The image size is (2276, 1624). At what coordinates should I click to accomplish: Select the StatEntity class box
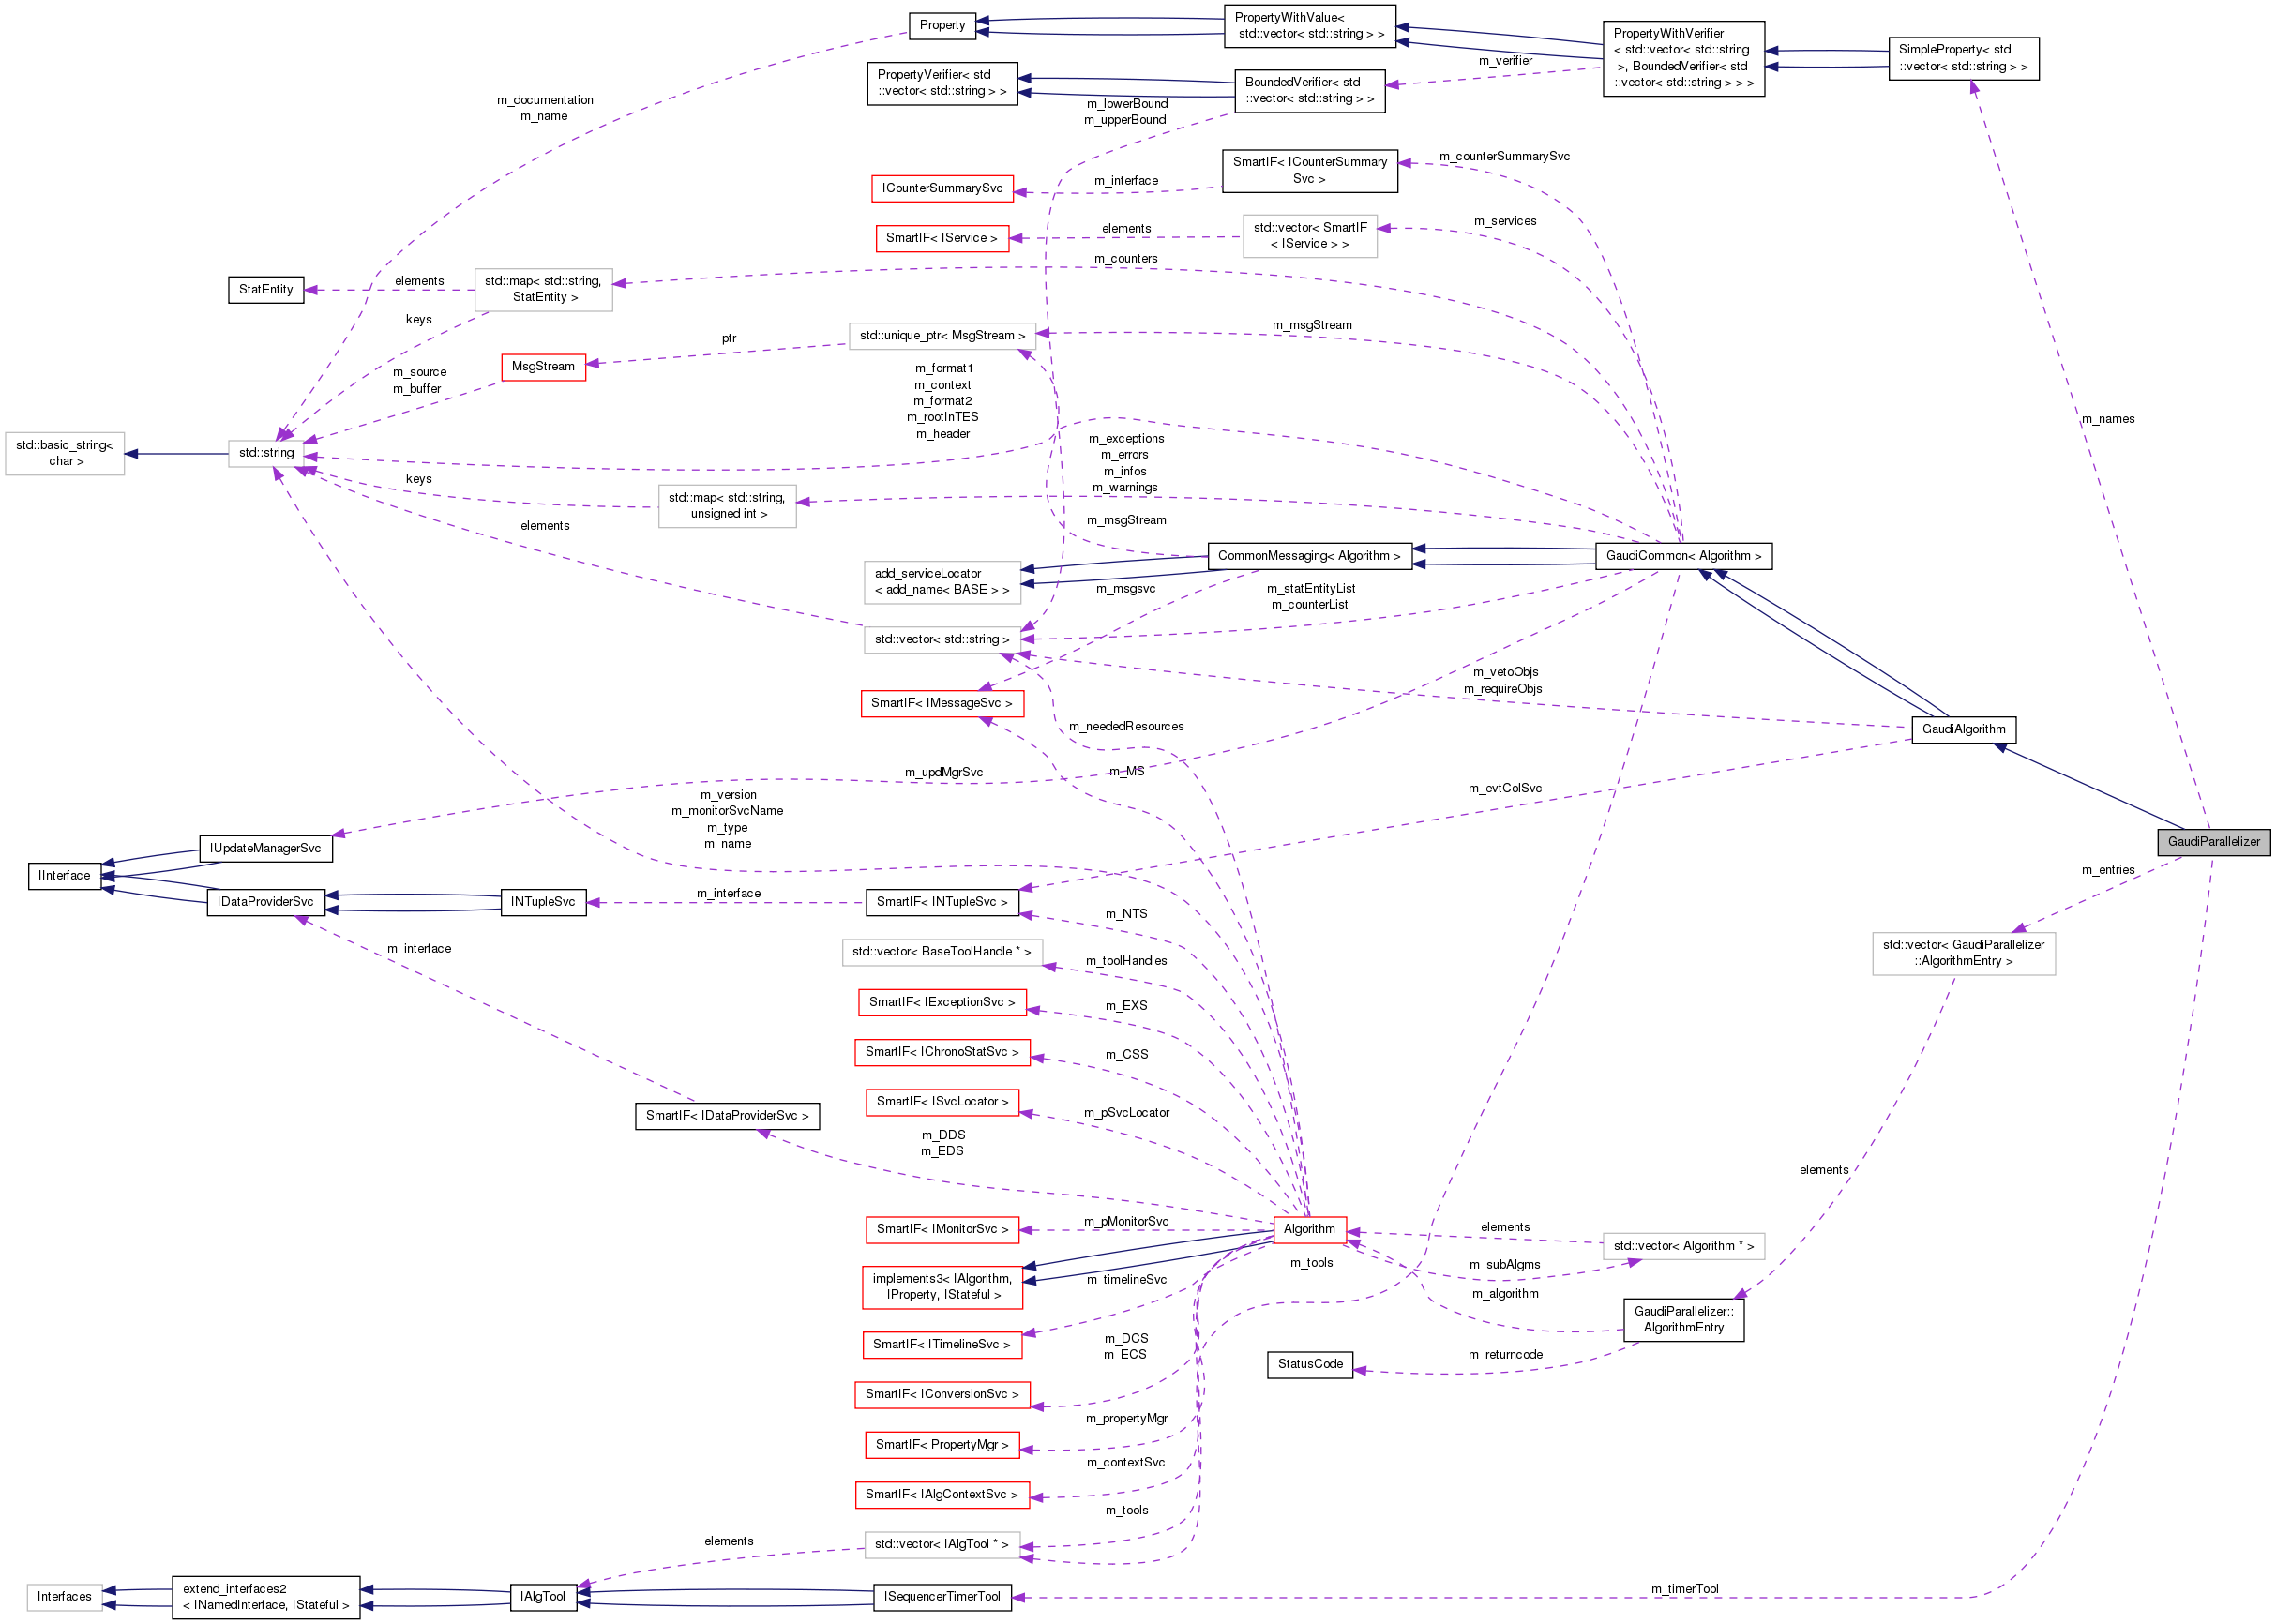tap(265, 289)
